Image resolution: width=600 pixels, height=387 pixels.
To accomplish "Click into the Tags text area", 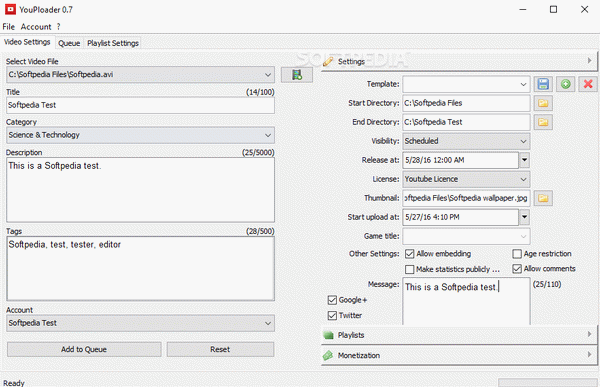I will tap(140, 268).
